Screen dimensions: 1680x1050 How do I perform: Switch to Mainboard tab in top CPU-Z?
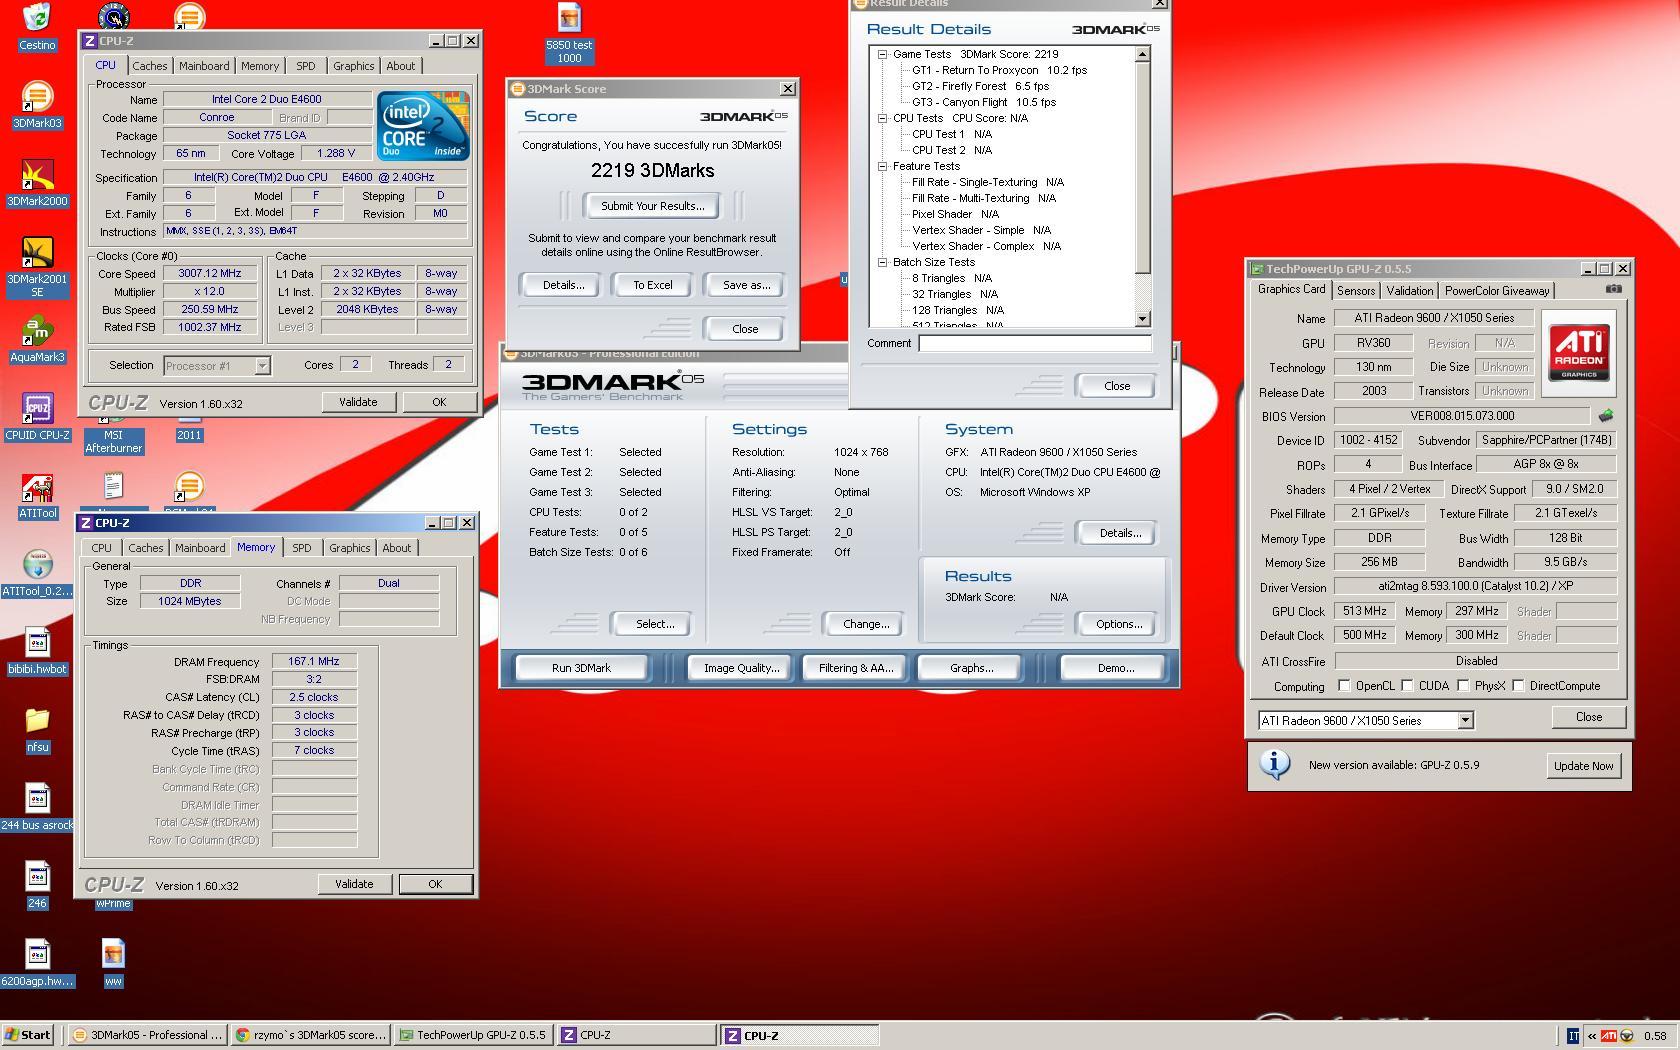204,66
